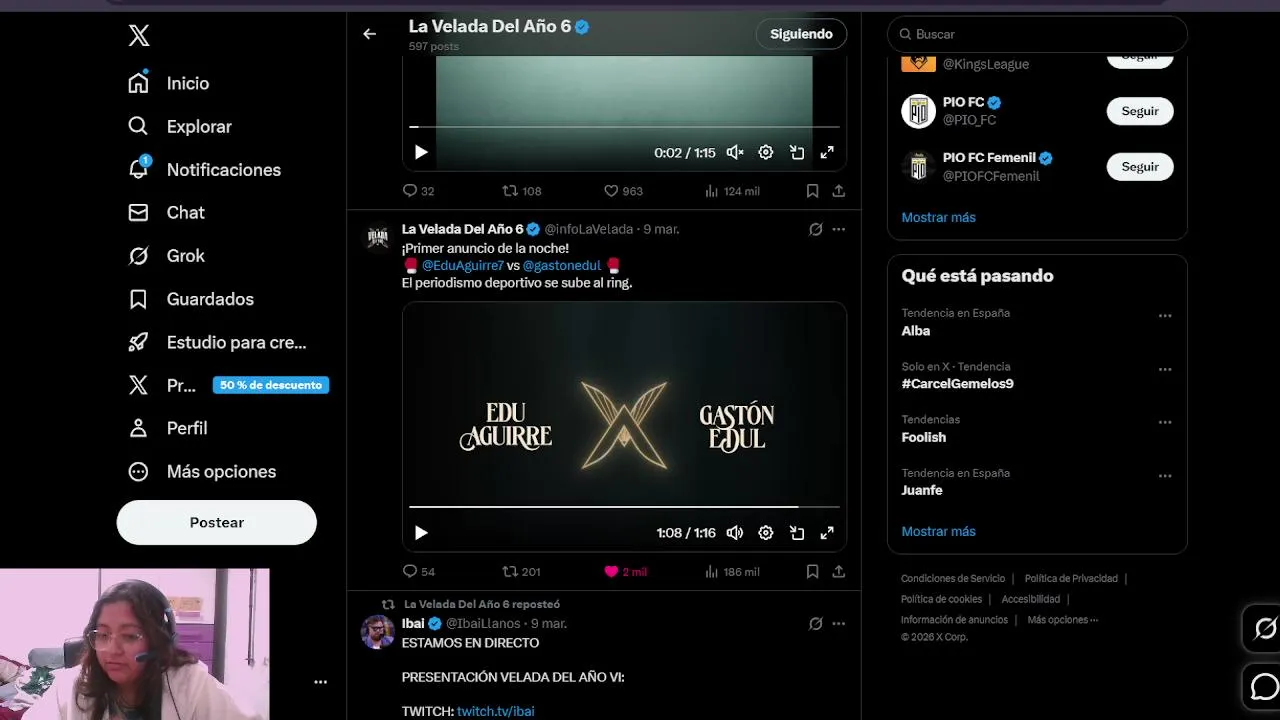Reply to post with 54 comments
The image size is (1280, 720).
coord(418,571)
